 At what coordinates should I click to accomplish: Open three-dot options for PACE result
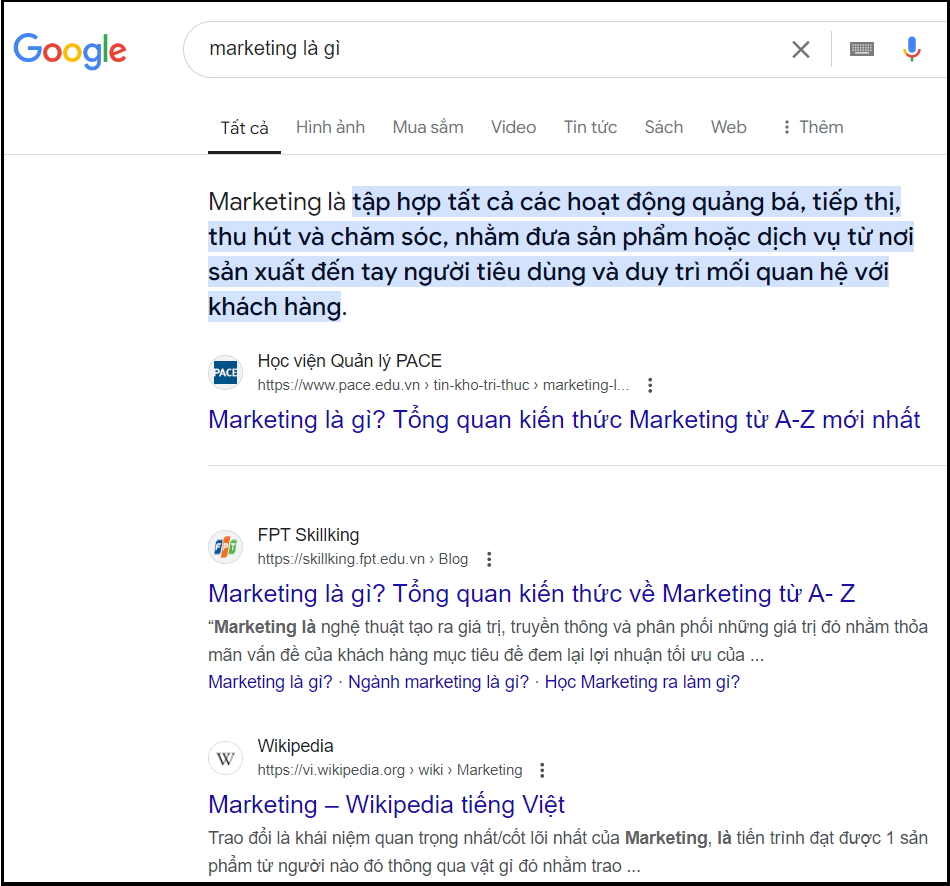tap(650, 385)
